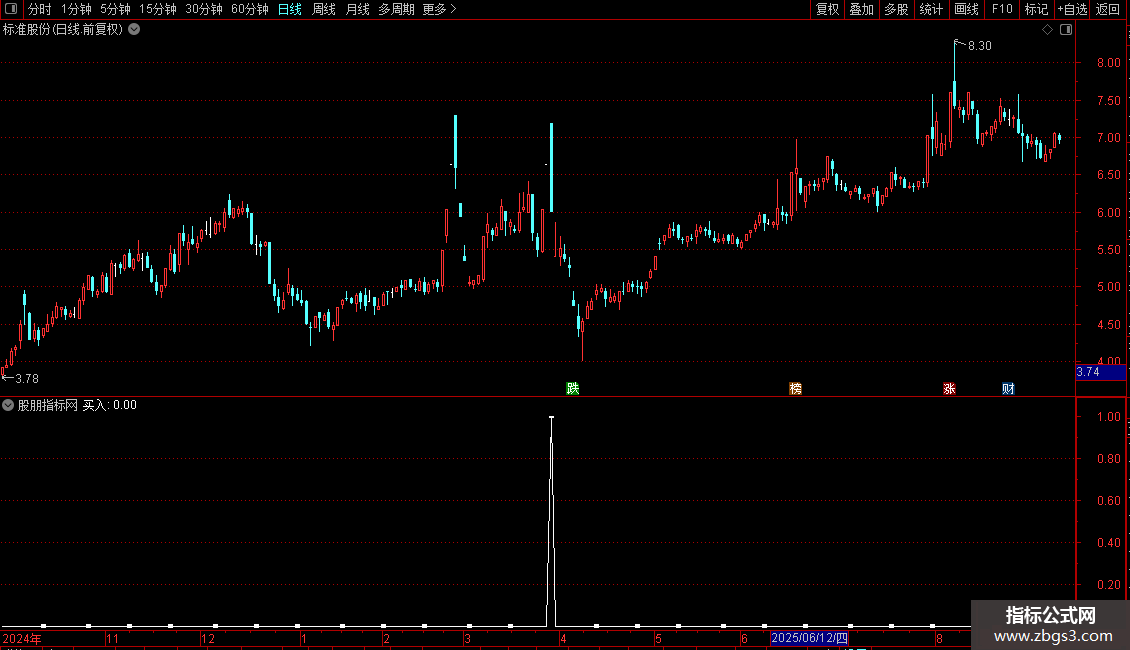Open the 统计 statistics tool
Screen dimensions: 1130x650
point(931,9)
